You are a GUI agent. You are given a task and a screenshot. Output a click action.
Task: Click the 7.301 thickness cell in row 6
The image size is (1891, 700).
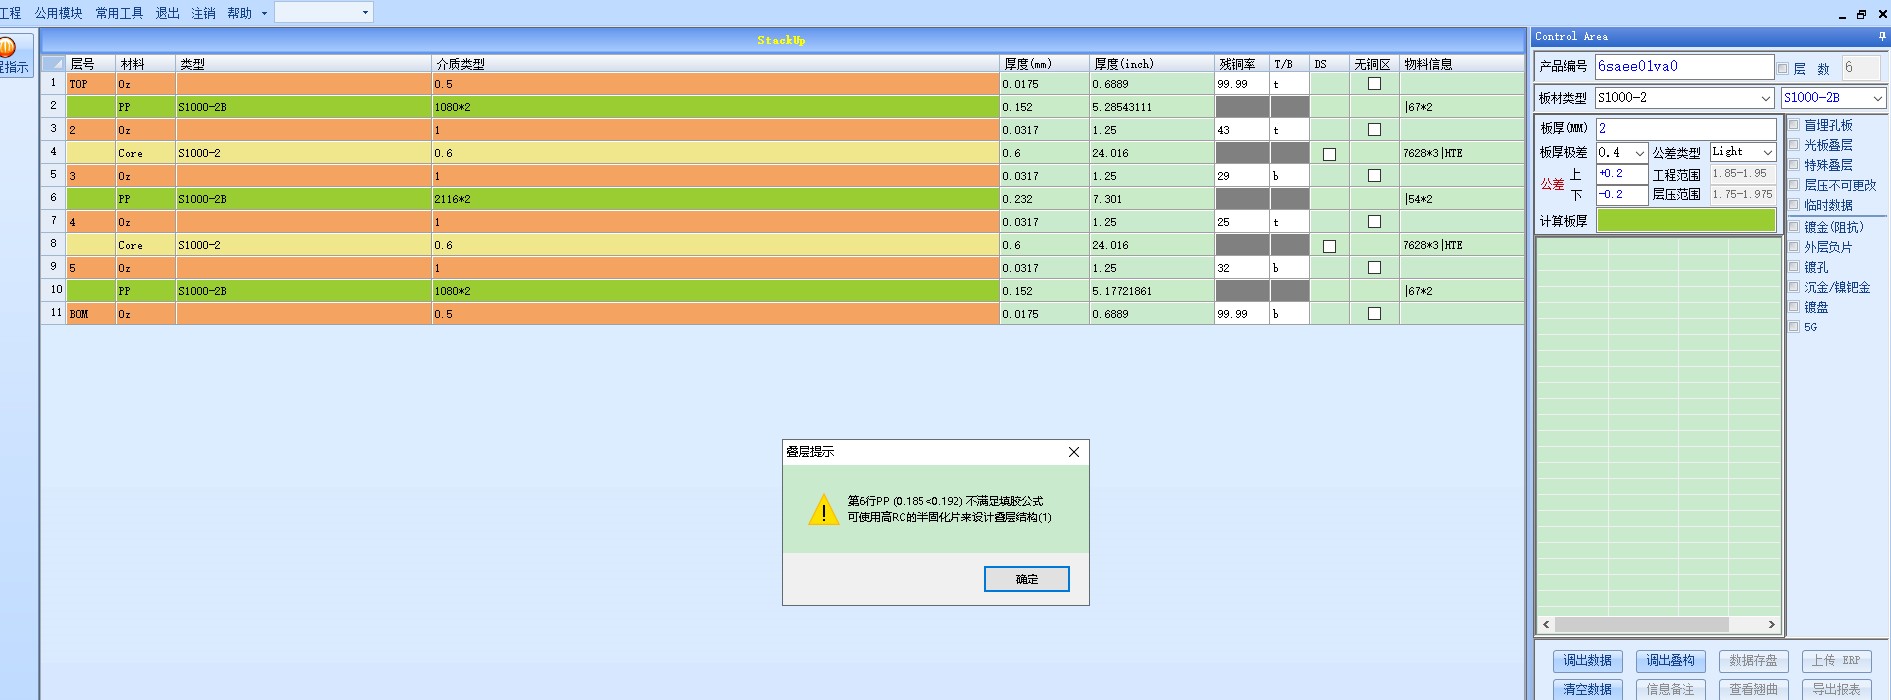point(1151,199)
